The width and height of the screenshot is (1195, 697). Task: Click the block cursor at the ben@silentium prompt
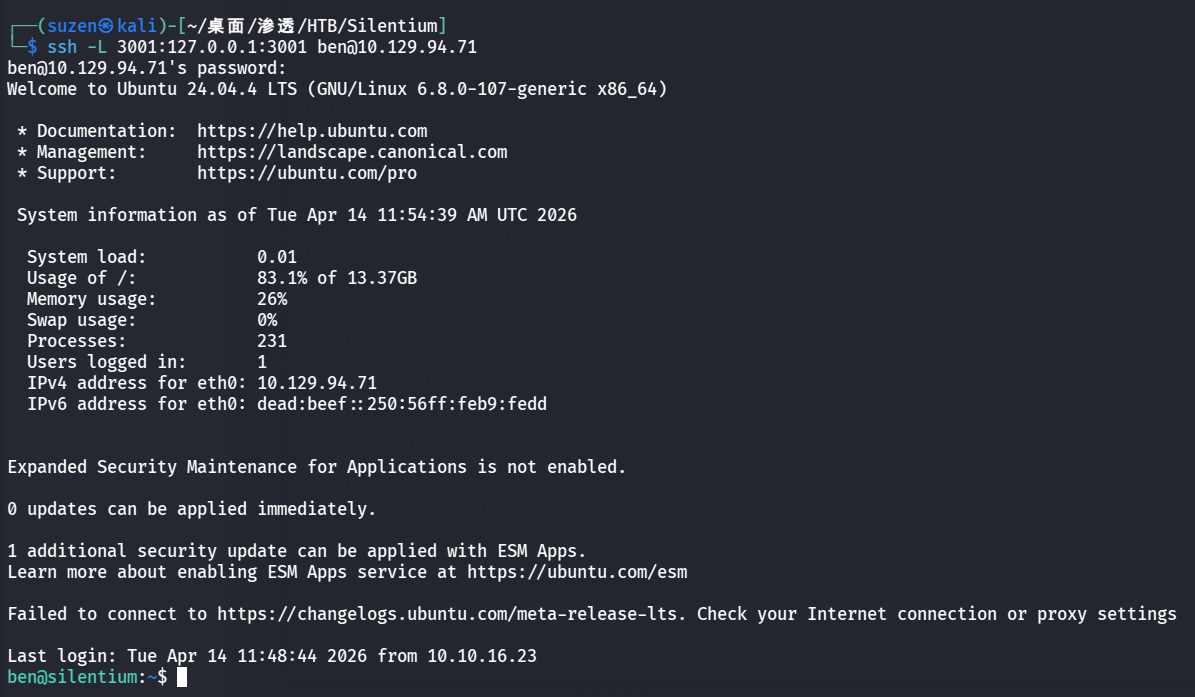click(182, 677)
